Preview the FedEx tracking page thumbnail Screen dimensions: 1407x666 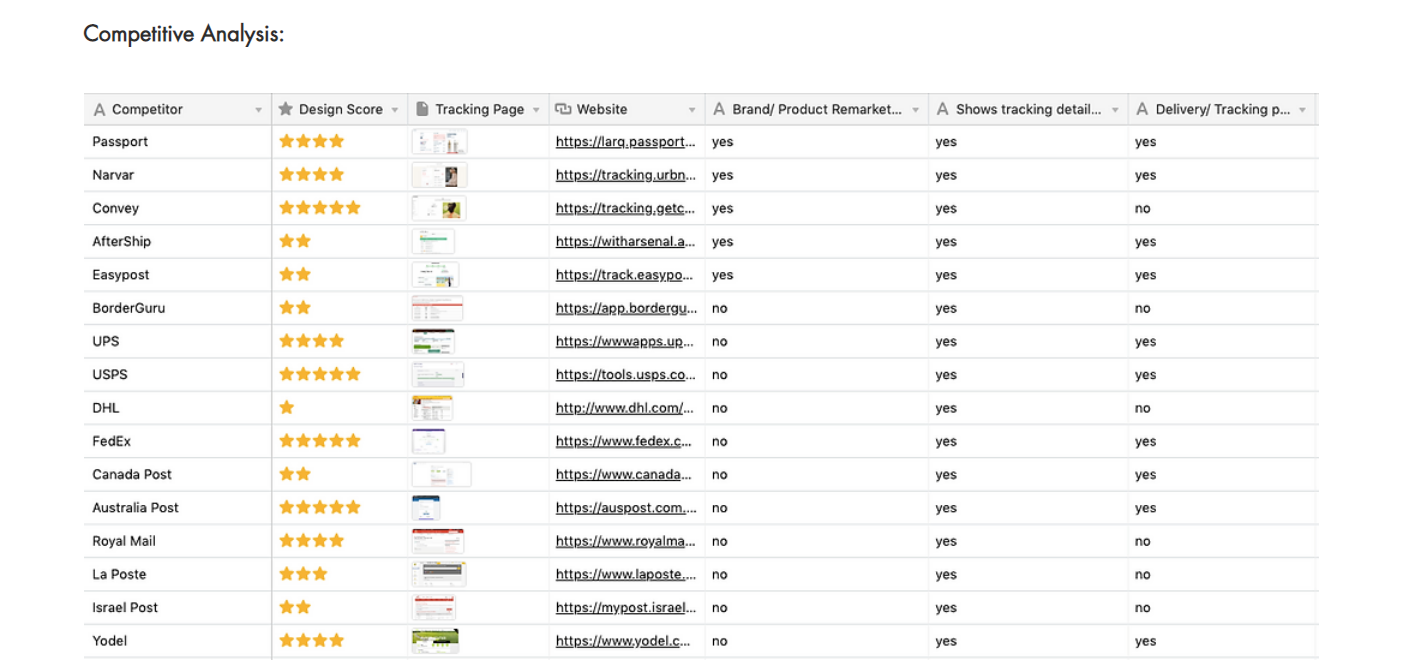[429, 441]
